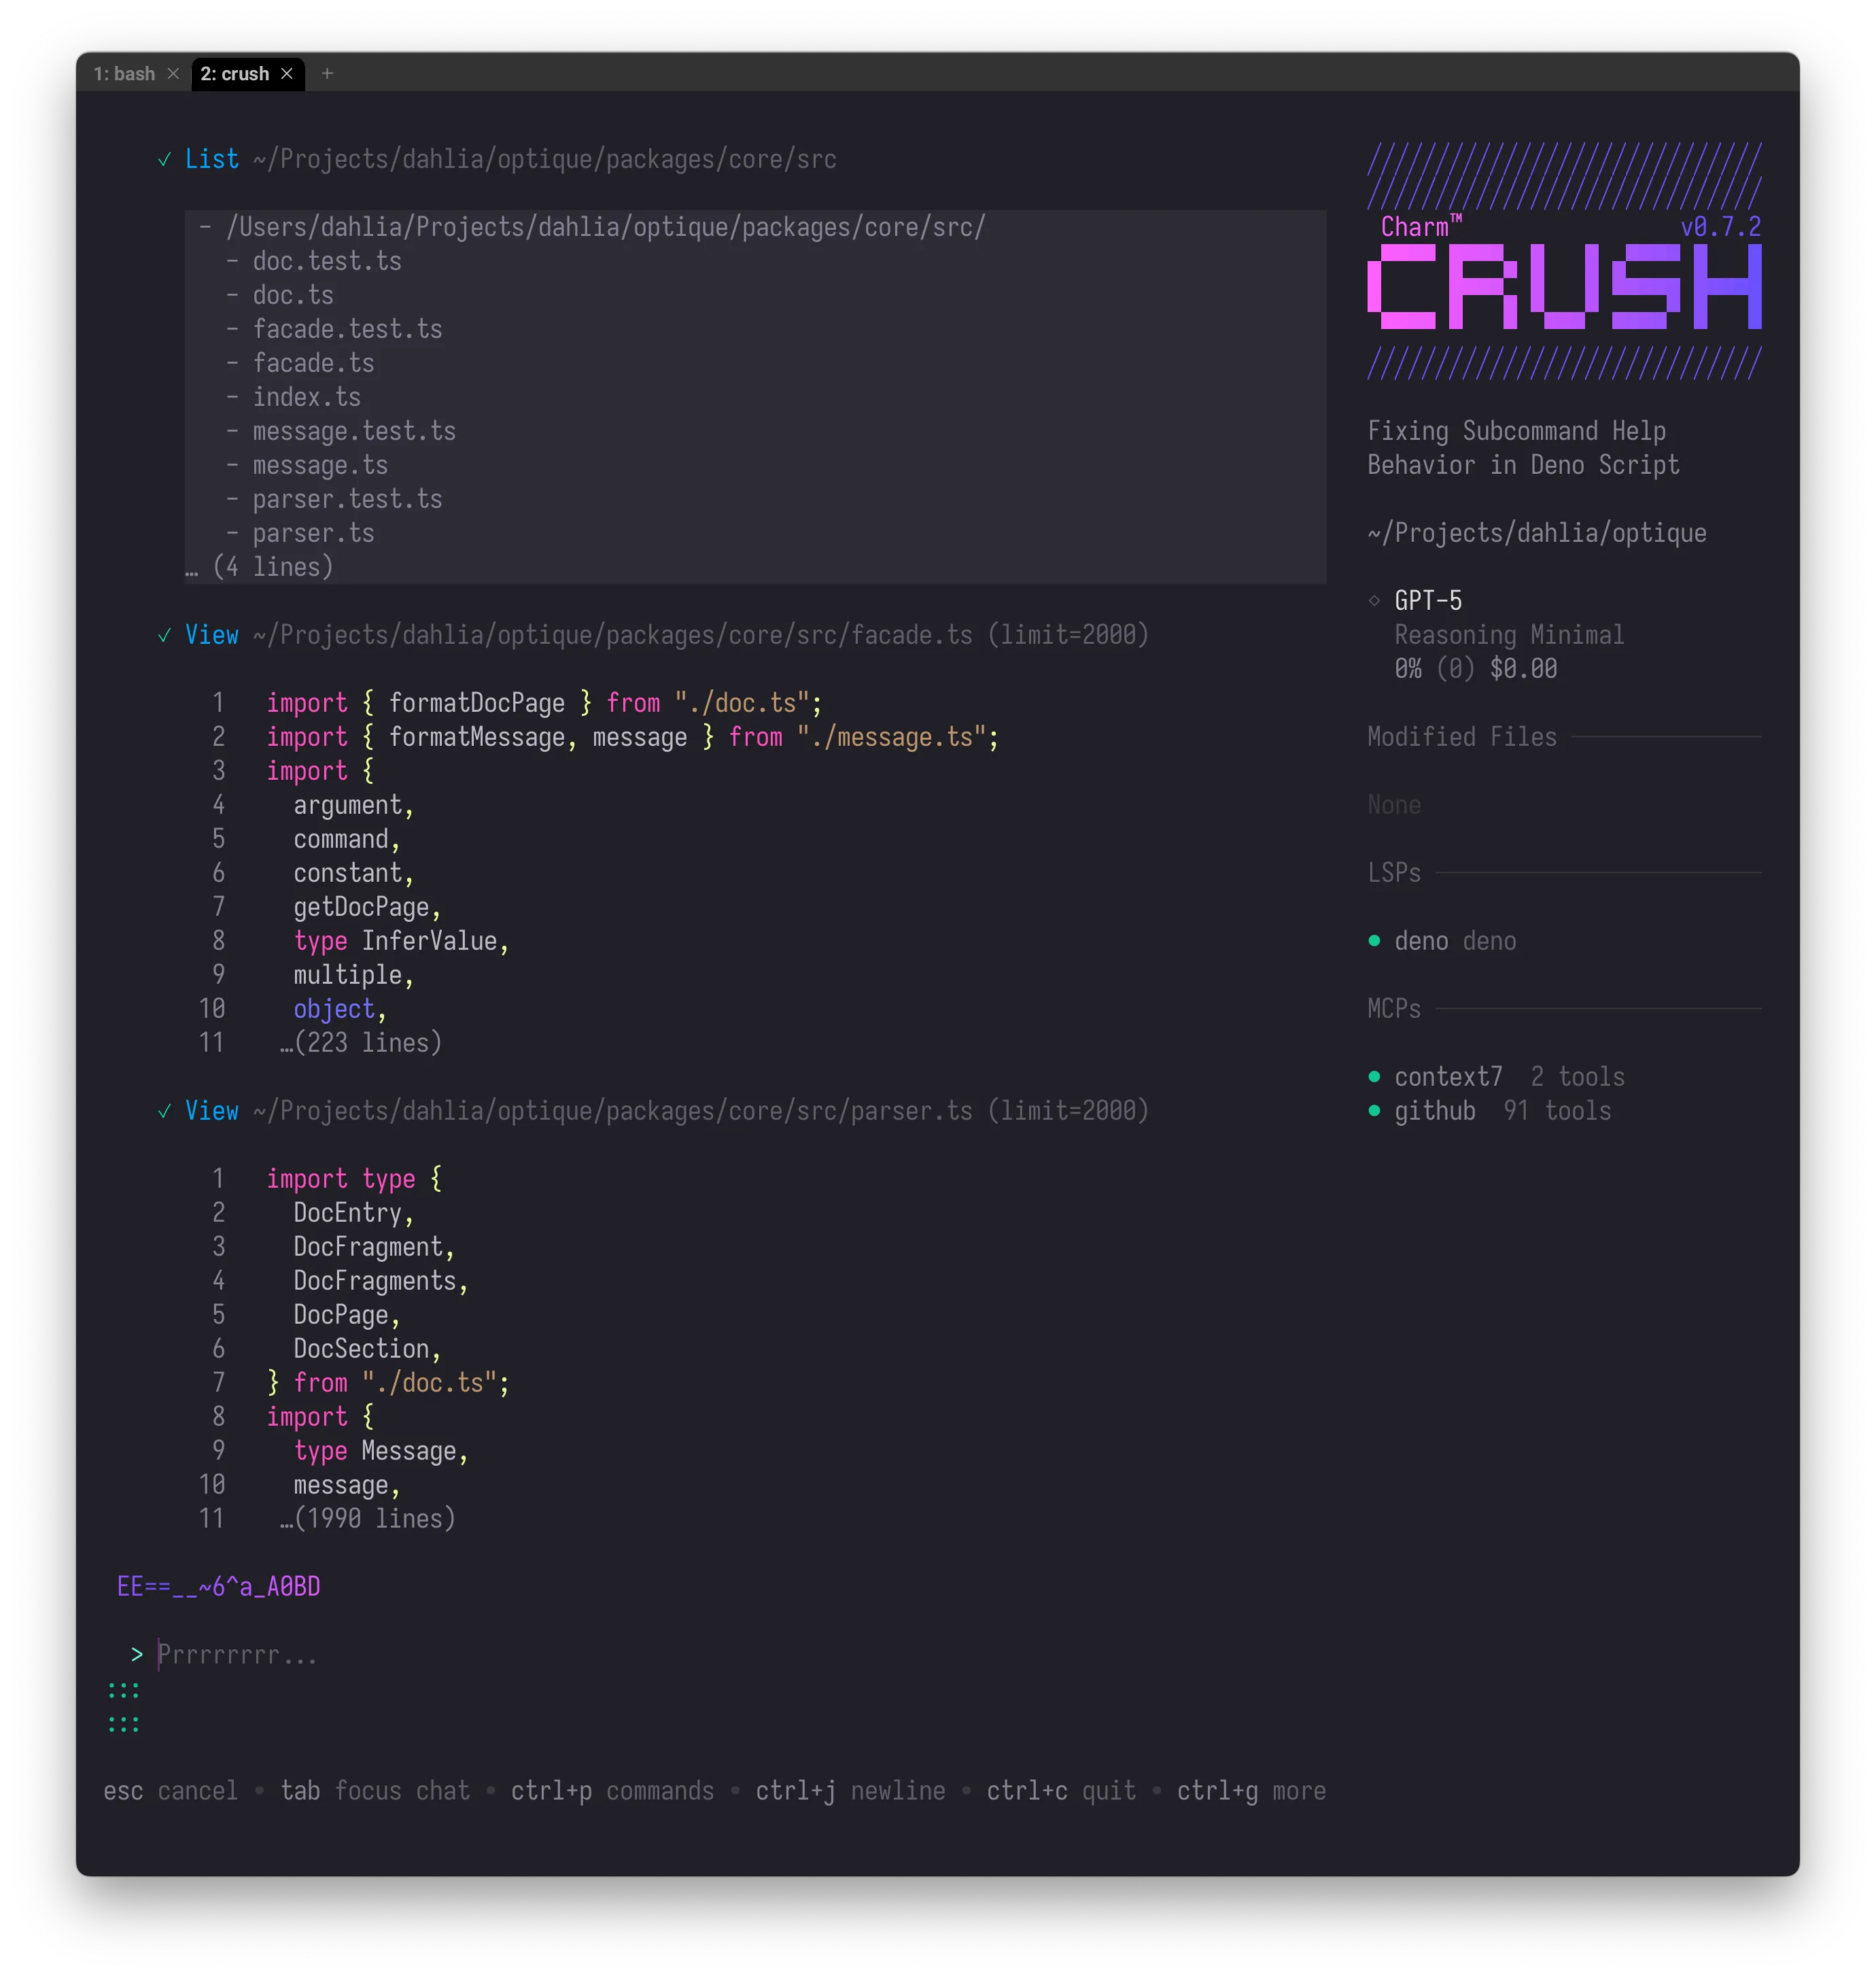Click the diamond icon next to GPT-5

point(1374,601)
